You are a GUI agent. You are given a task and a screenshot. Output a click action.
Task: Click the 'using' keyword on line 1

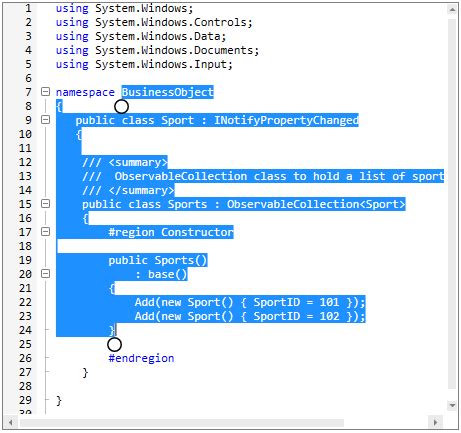72,8
